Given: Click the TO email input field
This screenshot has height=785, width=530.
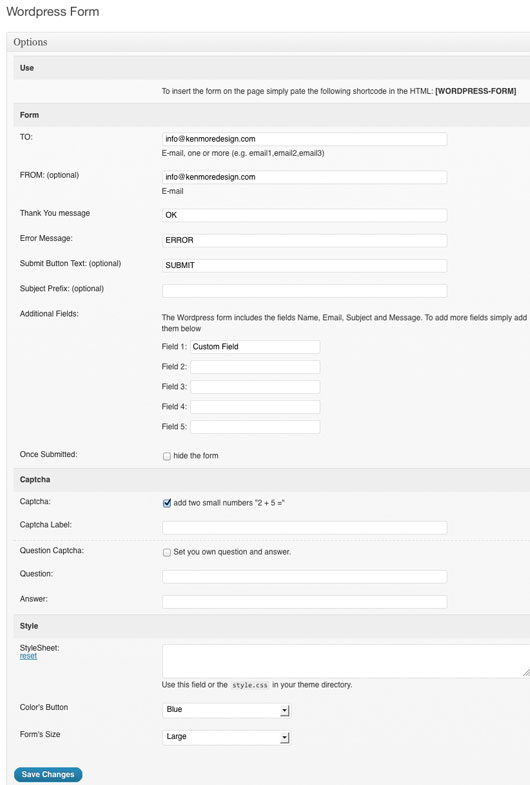Looking at the screenshot, I should [x=304, y=139].
